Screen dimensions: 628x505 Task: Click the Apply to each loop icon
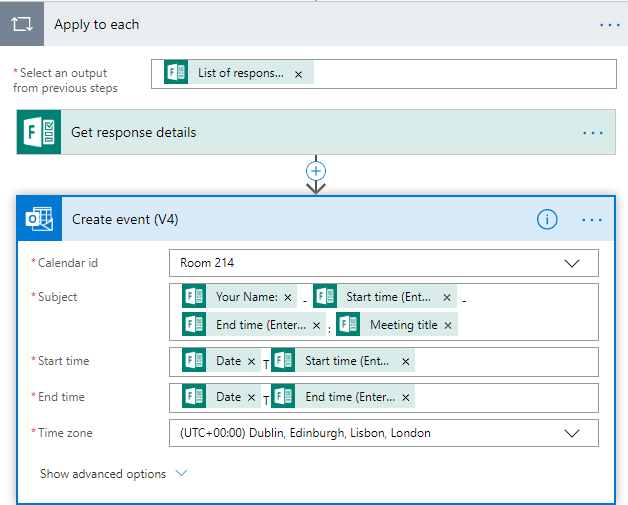pos(22,24)
